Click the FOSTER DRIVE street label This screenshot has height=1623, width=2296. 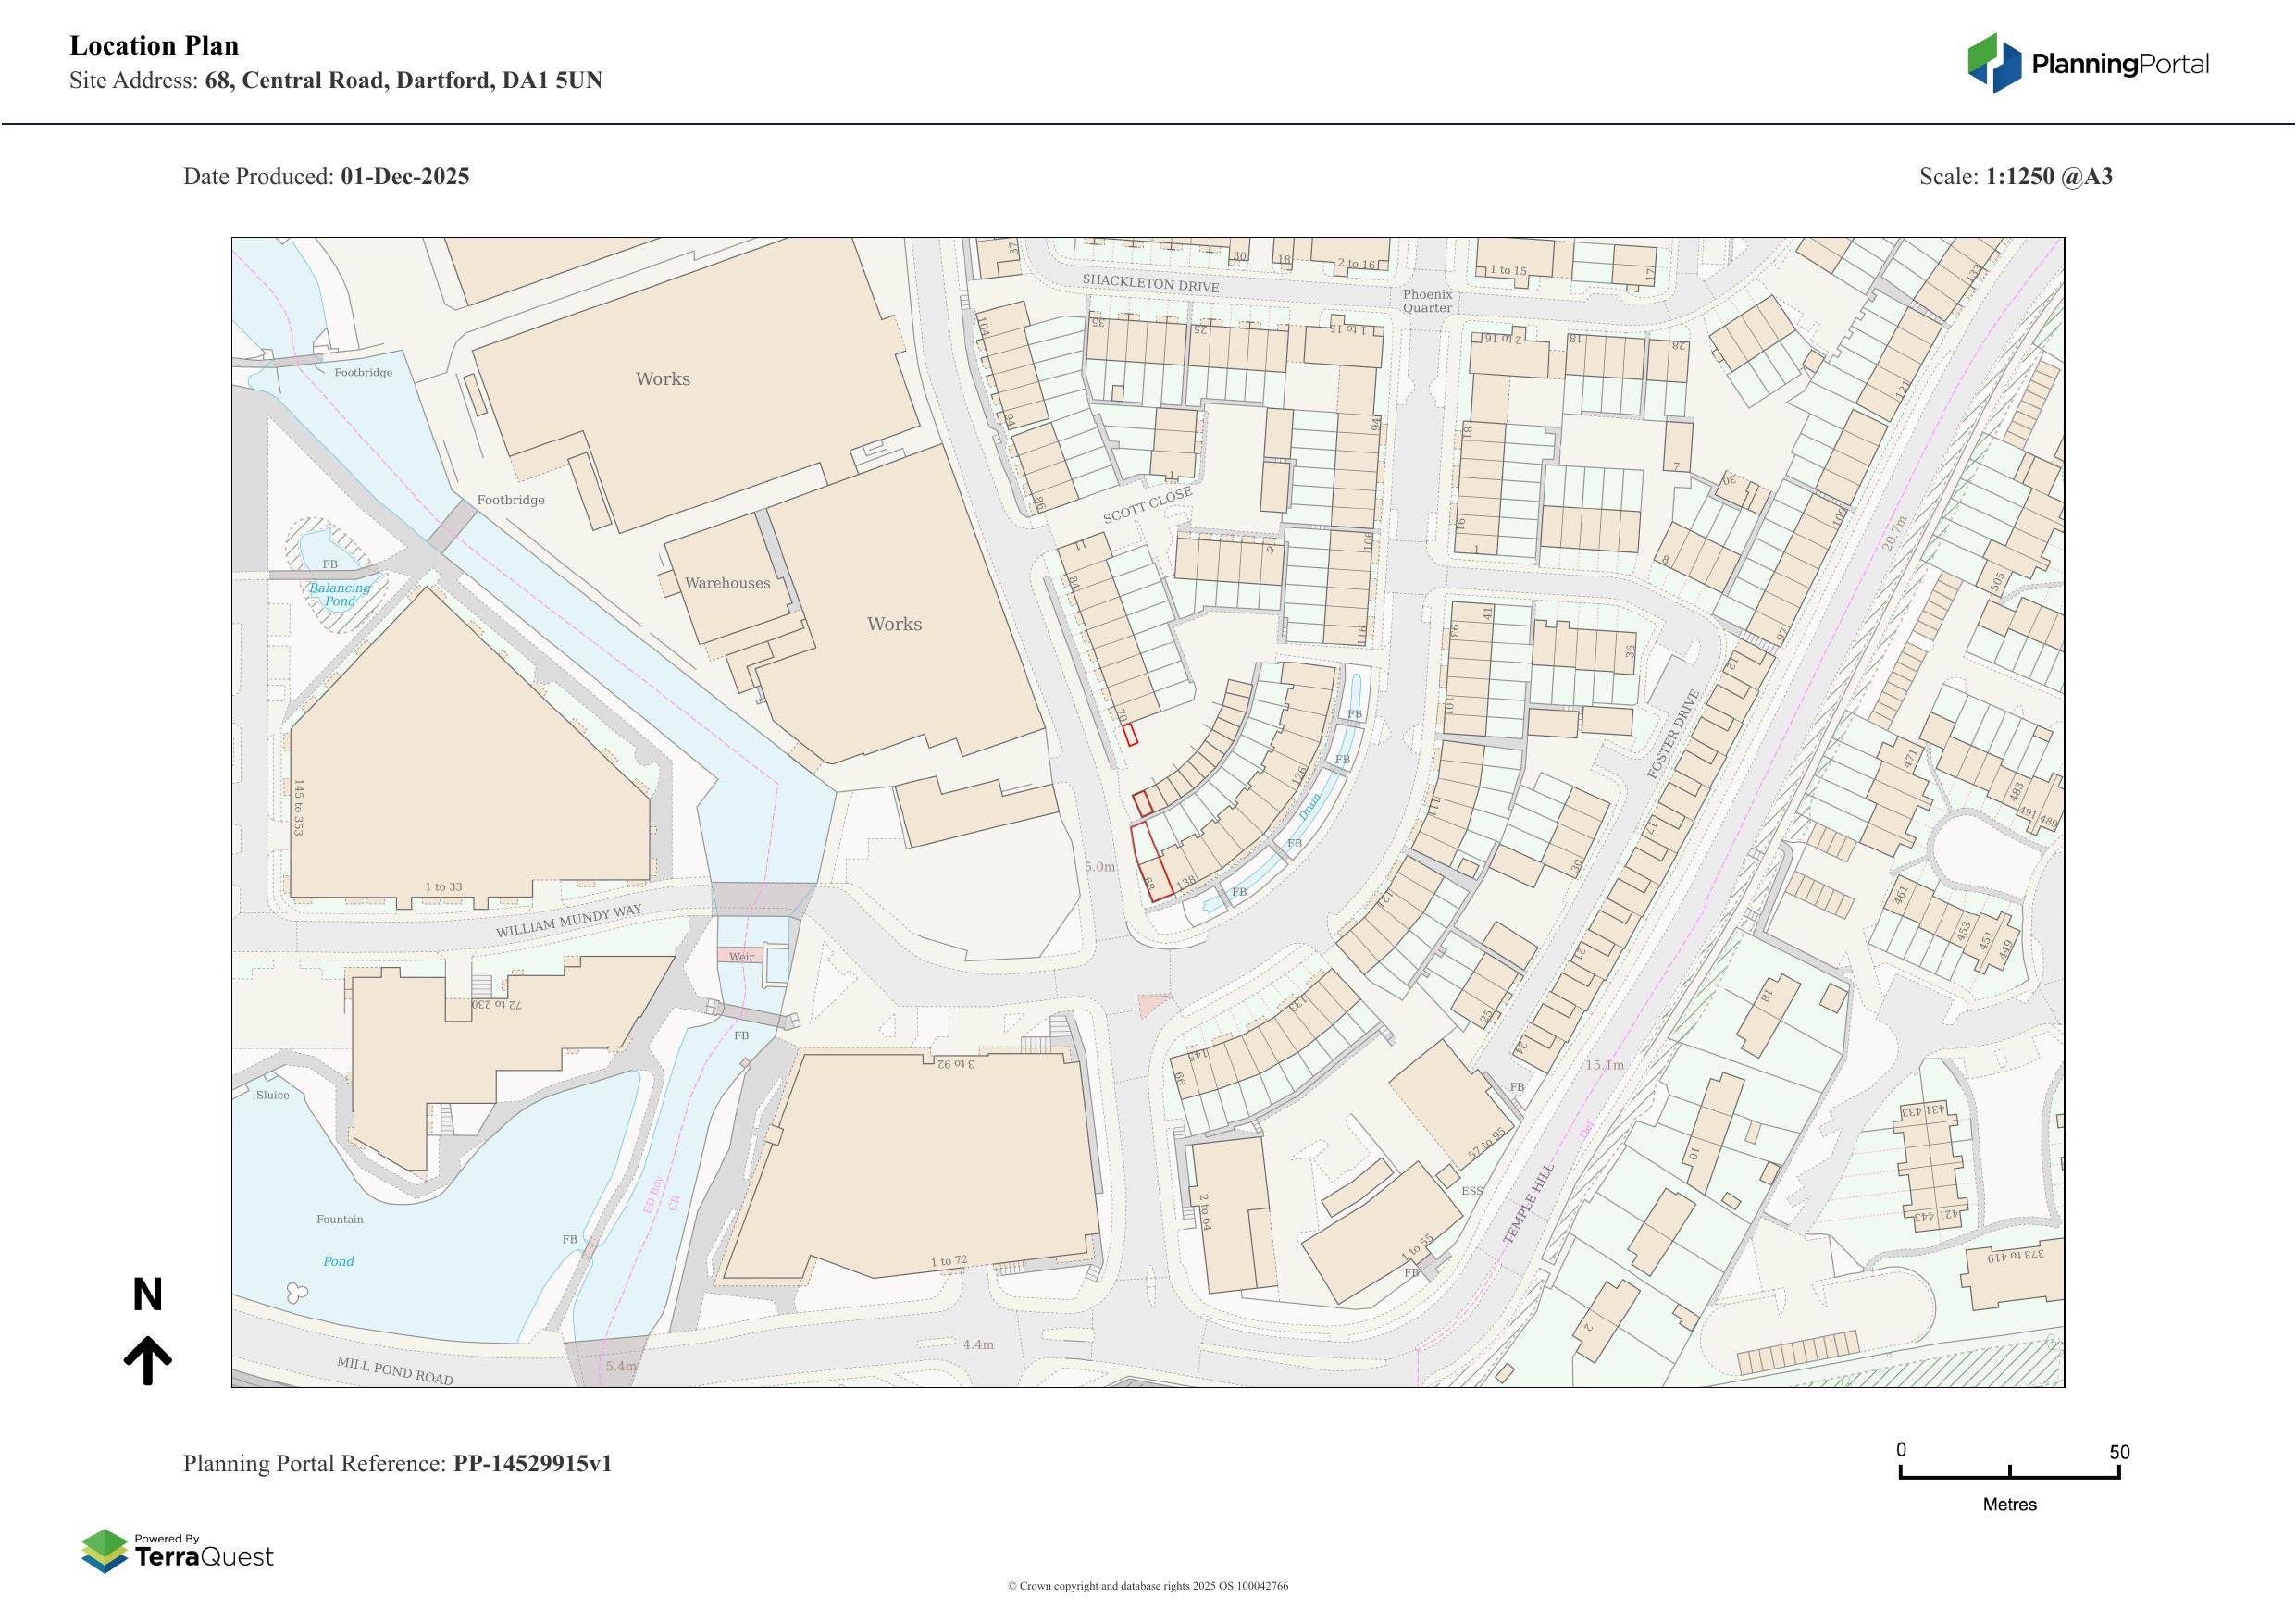(1673, 734)
